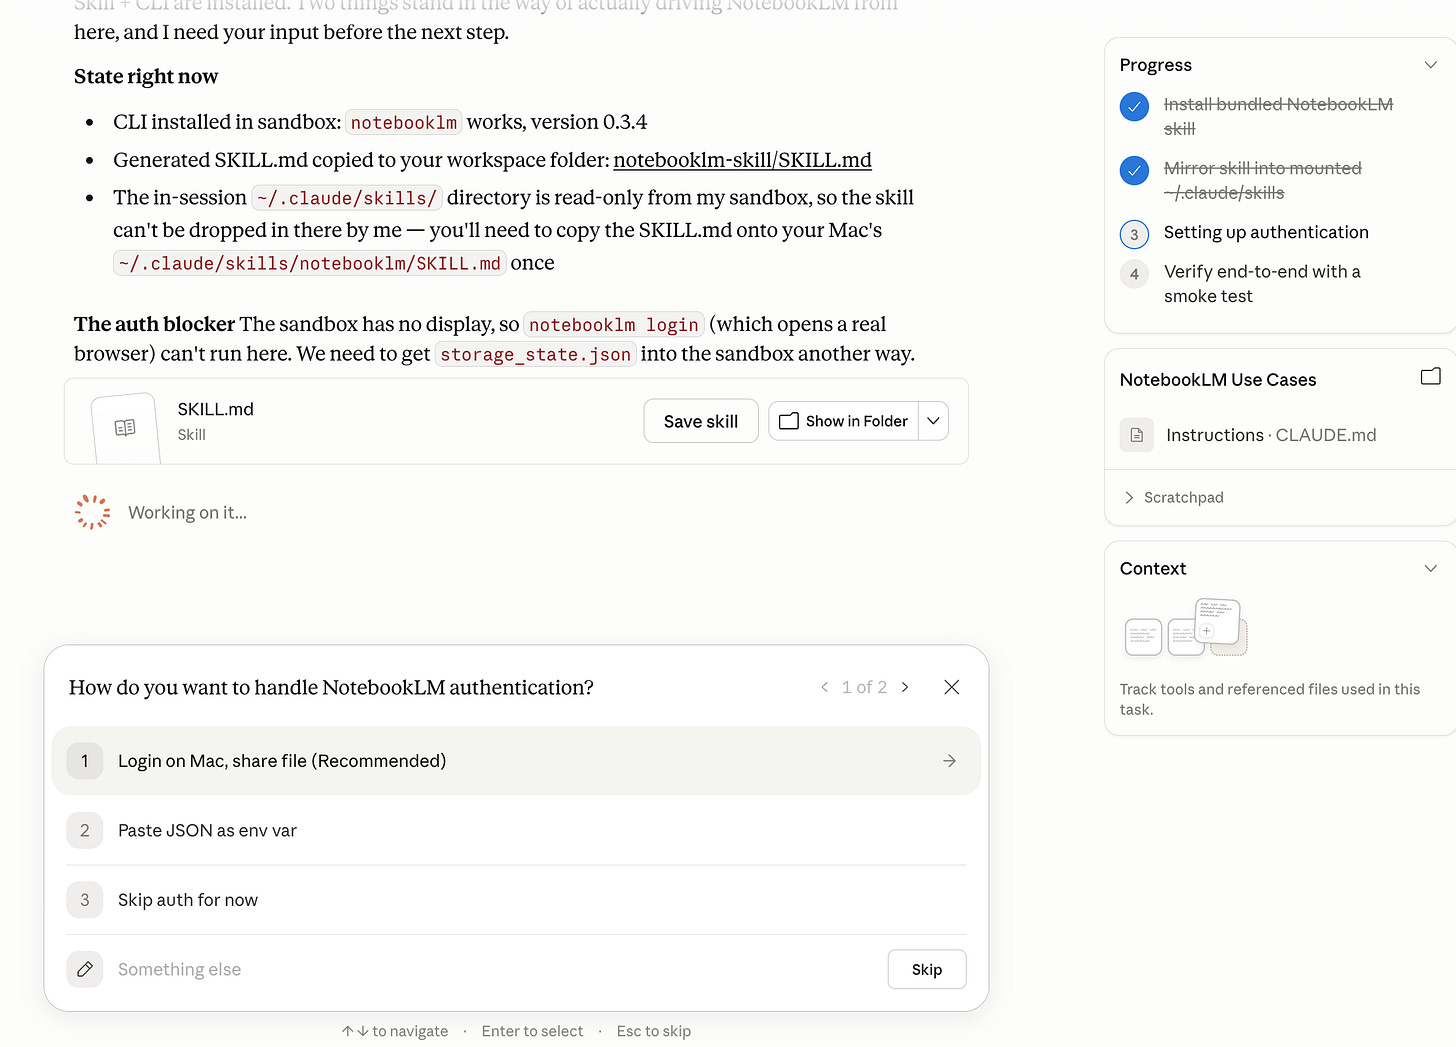Close the authentication question dialog
This screenshot has width=1456, height=1047.
[952, 687]
